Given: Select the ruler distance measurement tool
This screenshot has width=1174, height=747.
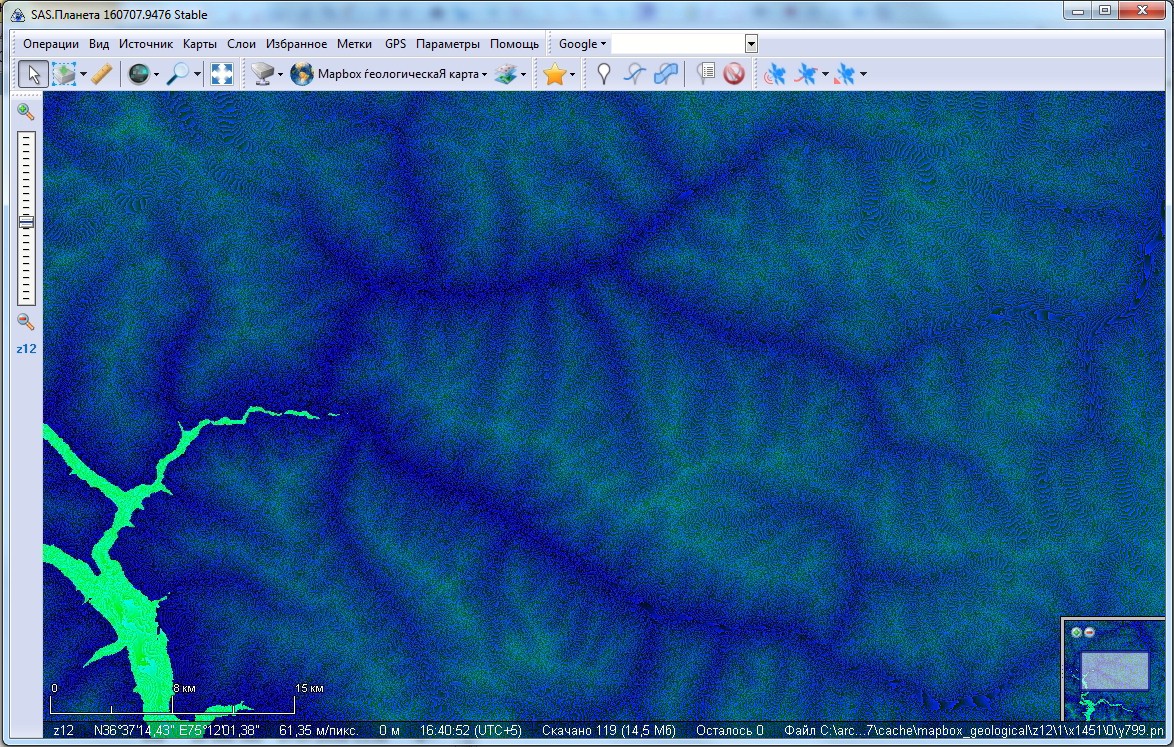Looking at the screenshot, I should (101, 74).
